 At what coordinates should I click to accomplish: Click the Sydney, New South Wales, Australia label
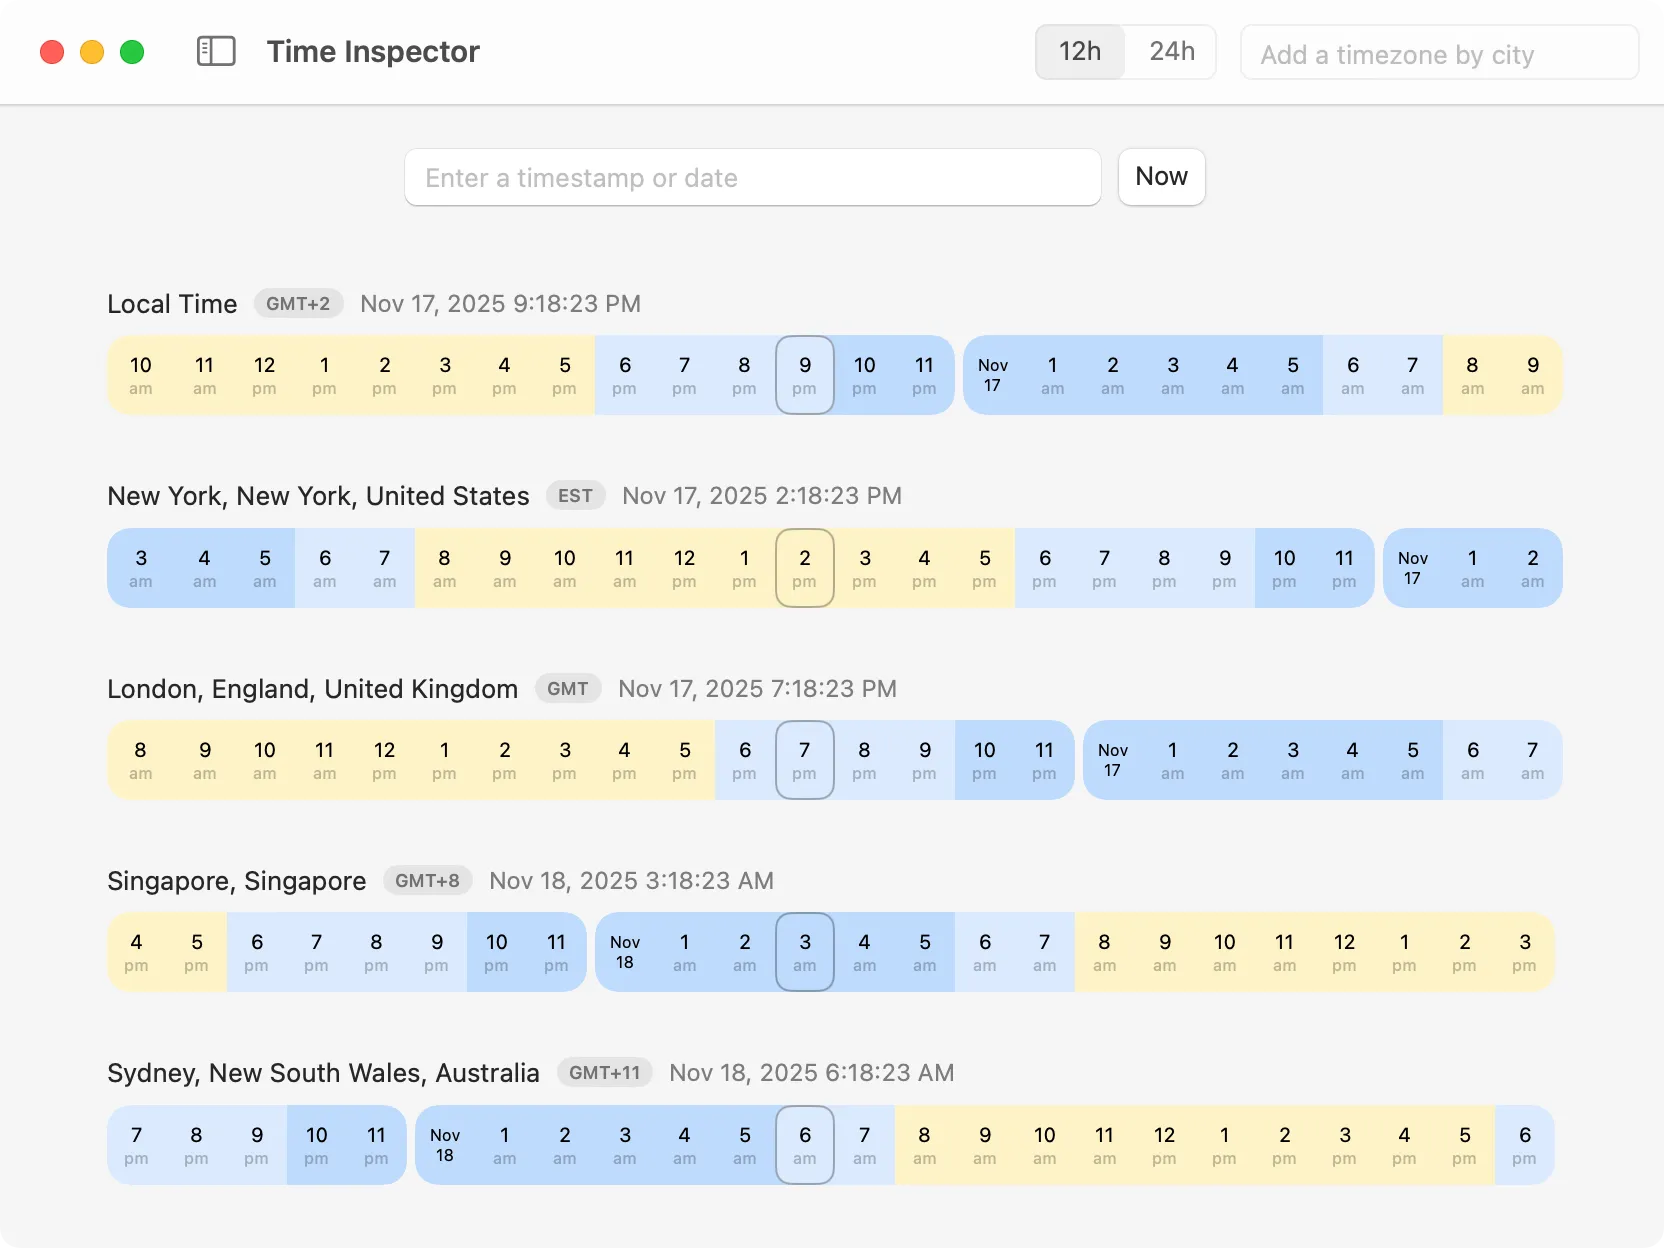(x=323, y=1073)
